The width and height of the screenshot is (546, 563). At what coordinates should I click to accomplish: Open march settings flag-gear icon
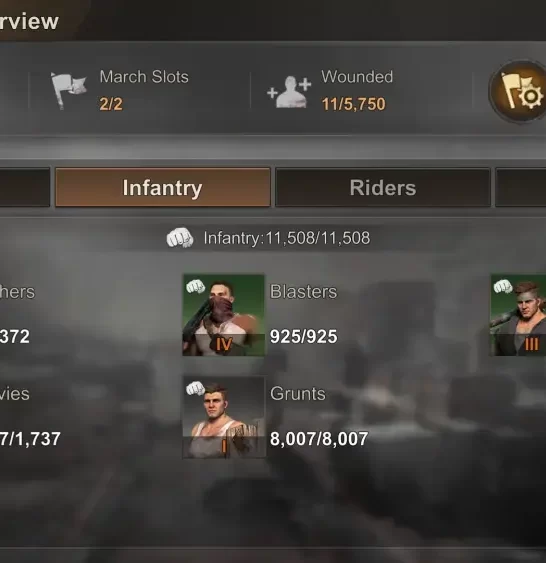pos(519,92)
